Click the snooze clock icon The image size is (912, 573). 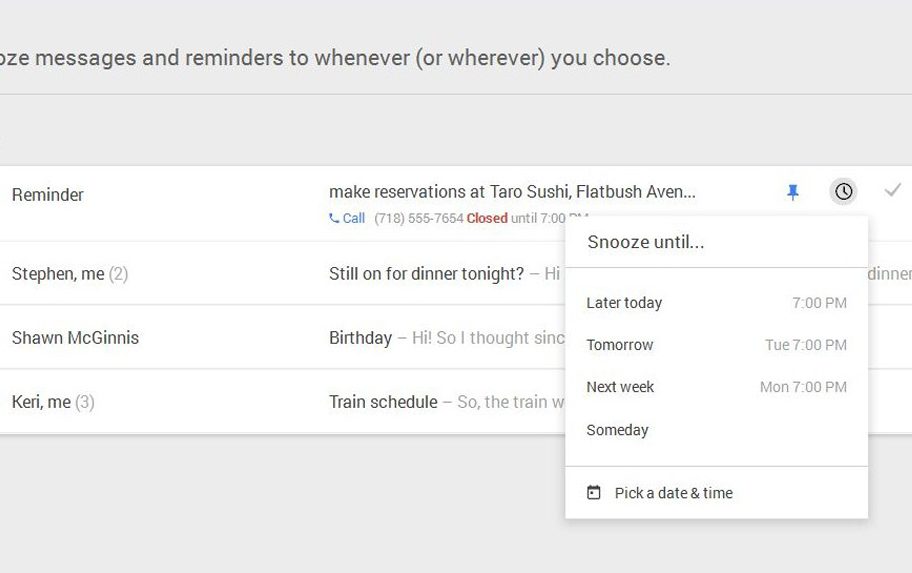[844, 191]
